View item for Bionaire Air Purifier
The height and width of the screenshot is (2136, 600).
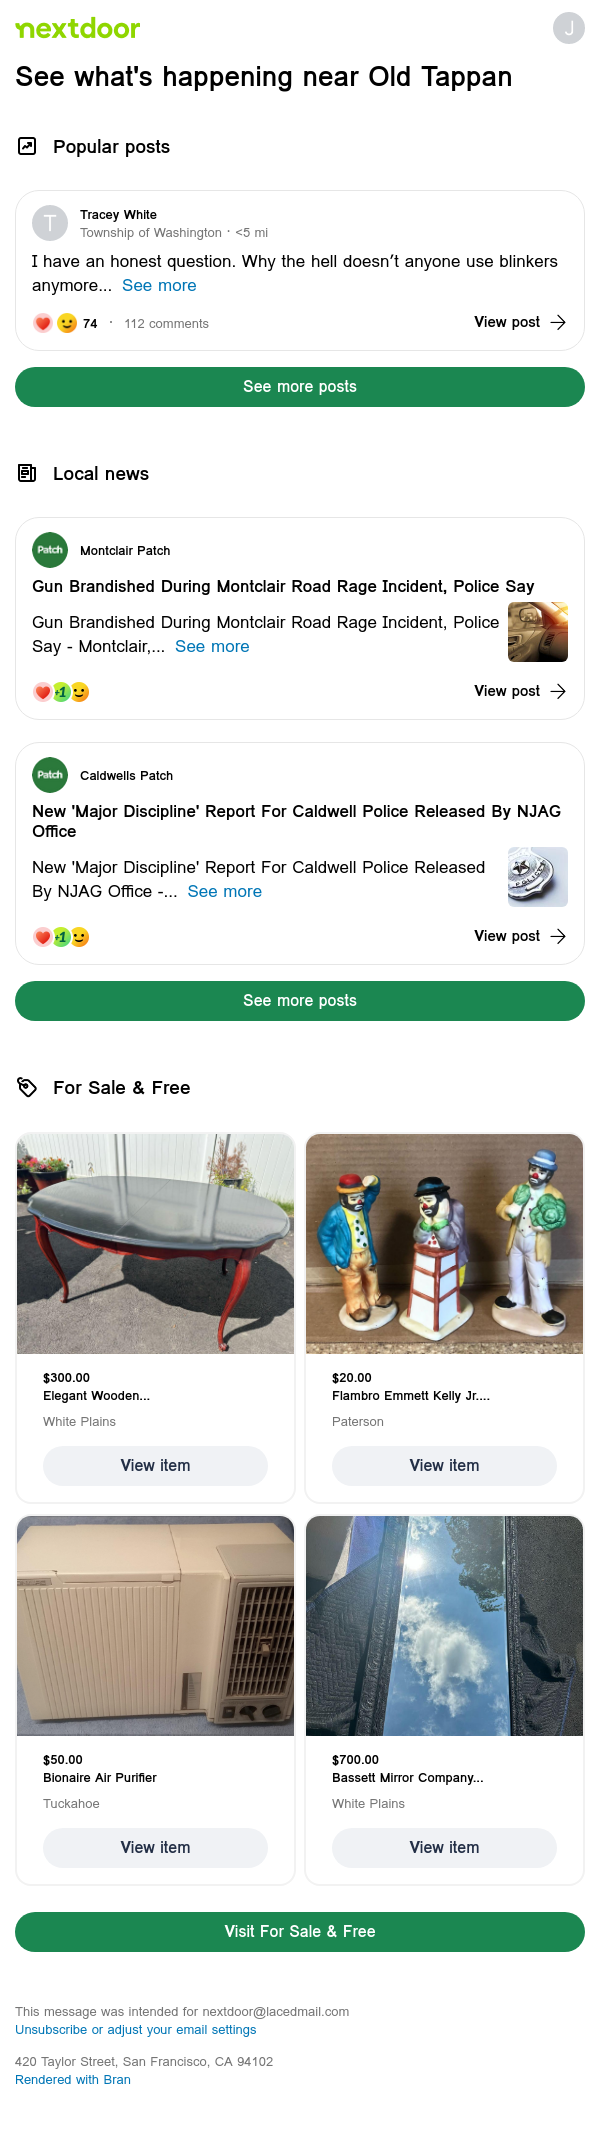pyautogui.click(x=155, y=1847)
